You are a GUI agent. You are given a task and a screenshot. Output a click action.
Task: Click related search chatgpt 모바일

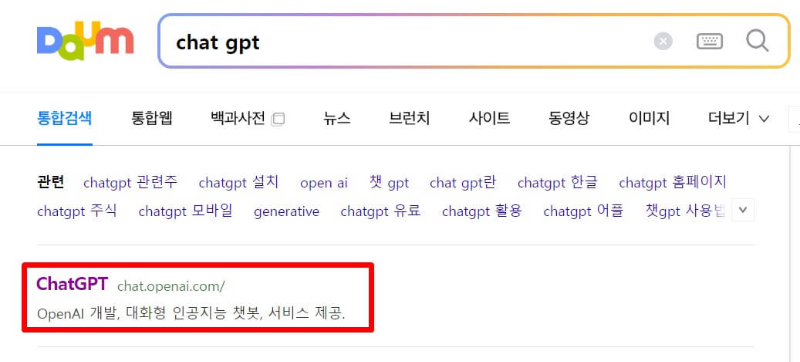click(x=186, y=211)
